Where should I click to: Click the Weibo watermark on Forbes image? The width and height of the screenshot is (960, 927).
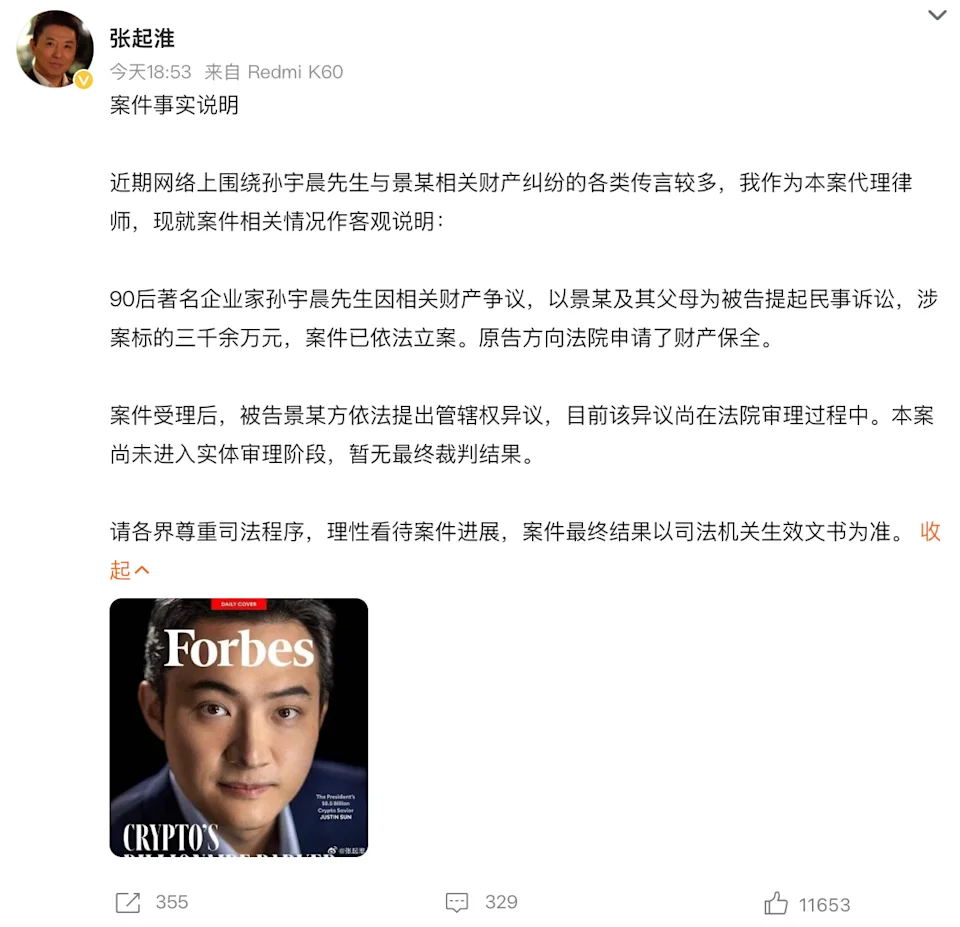[x=347, y=850]
